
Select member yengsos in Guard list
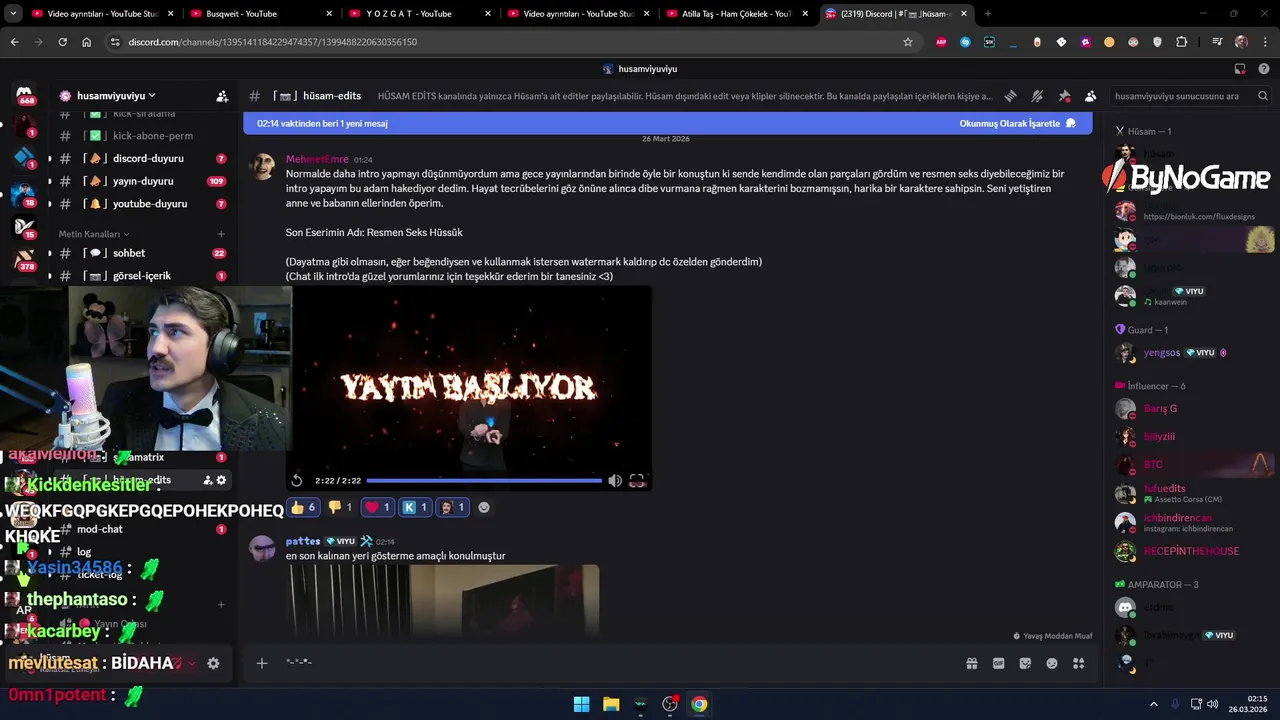pos(1162,353)
